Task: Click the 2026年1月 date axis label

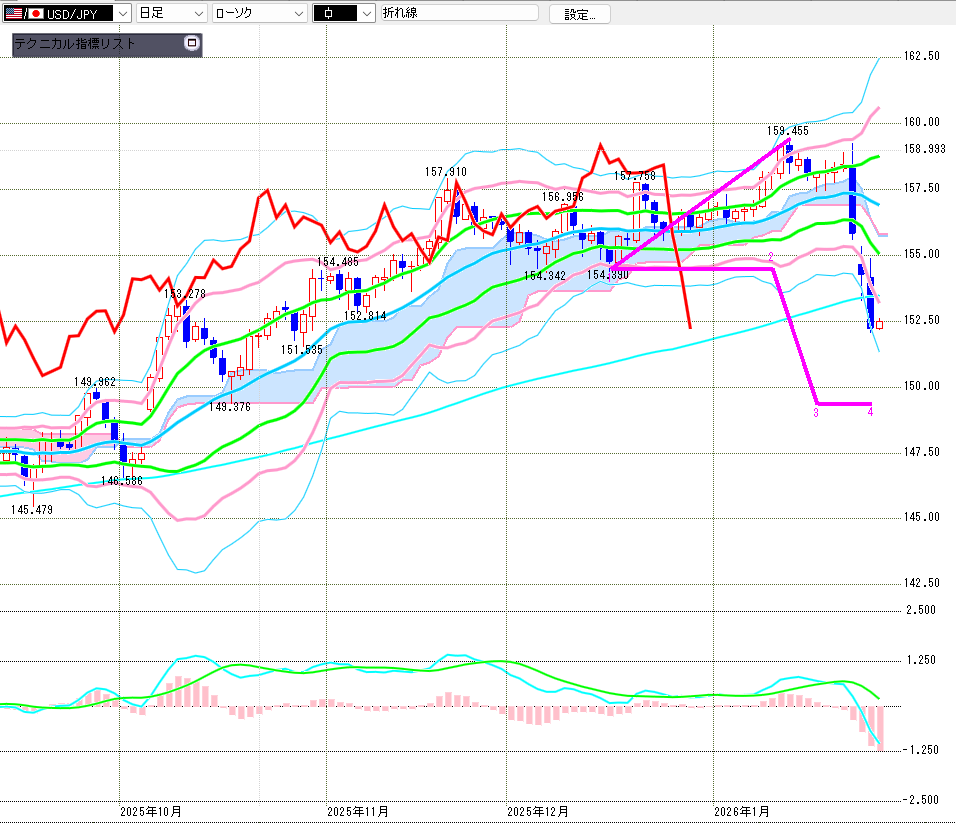Action: 745,811
